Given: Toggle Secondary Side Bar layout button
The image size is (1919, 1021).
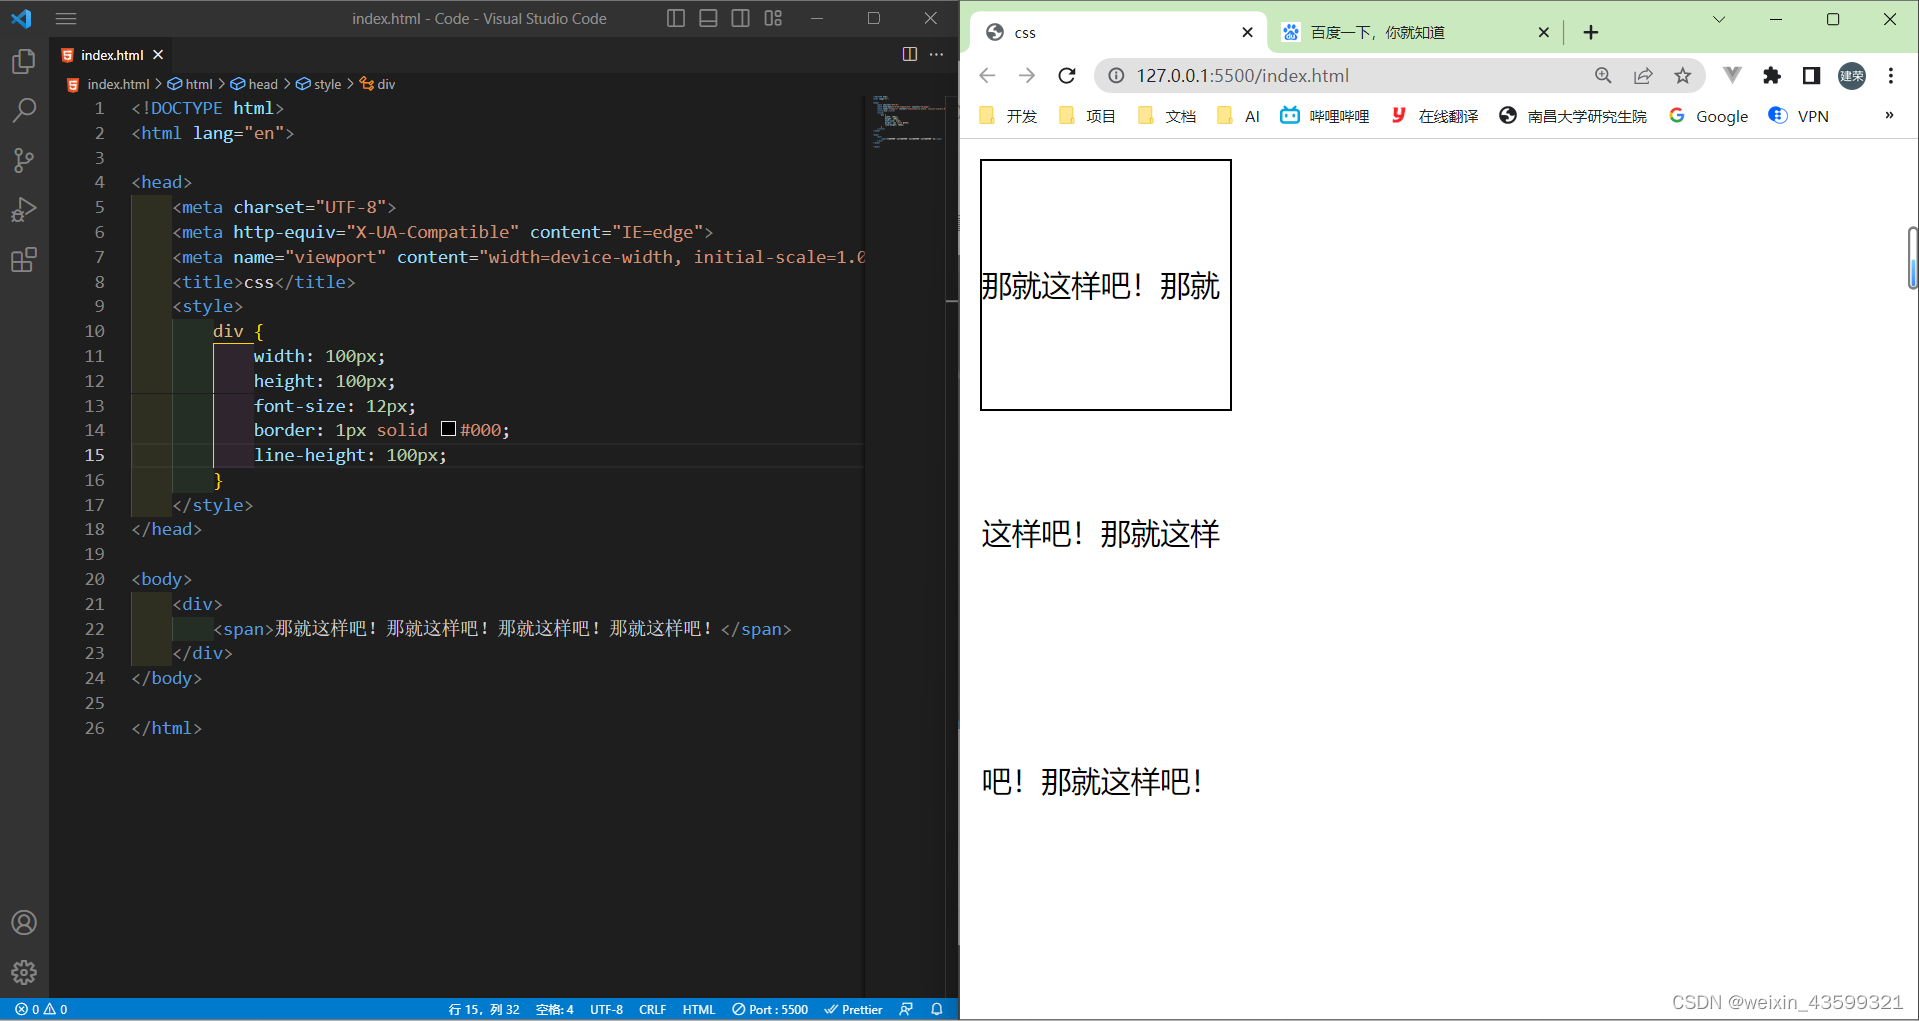Looking at the screenshot, I should (x=740, y=18).
